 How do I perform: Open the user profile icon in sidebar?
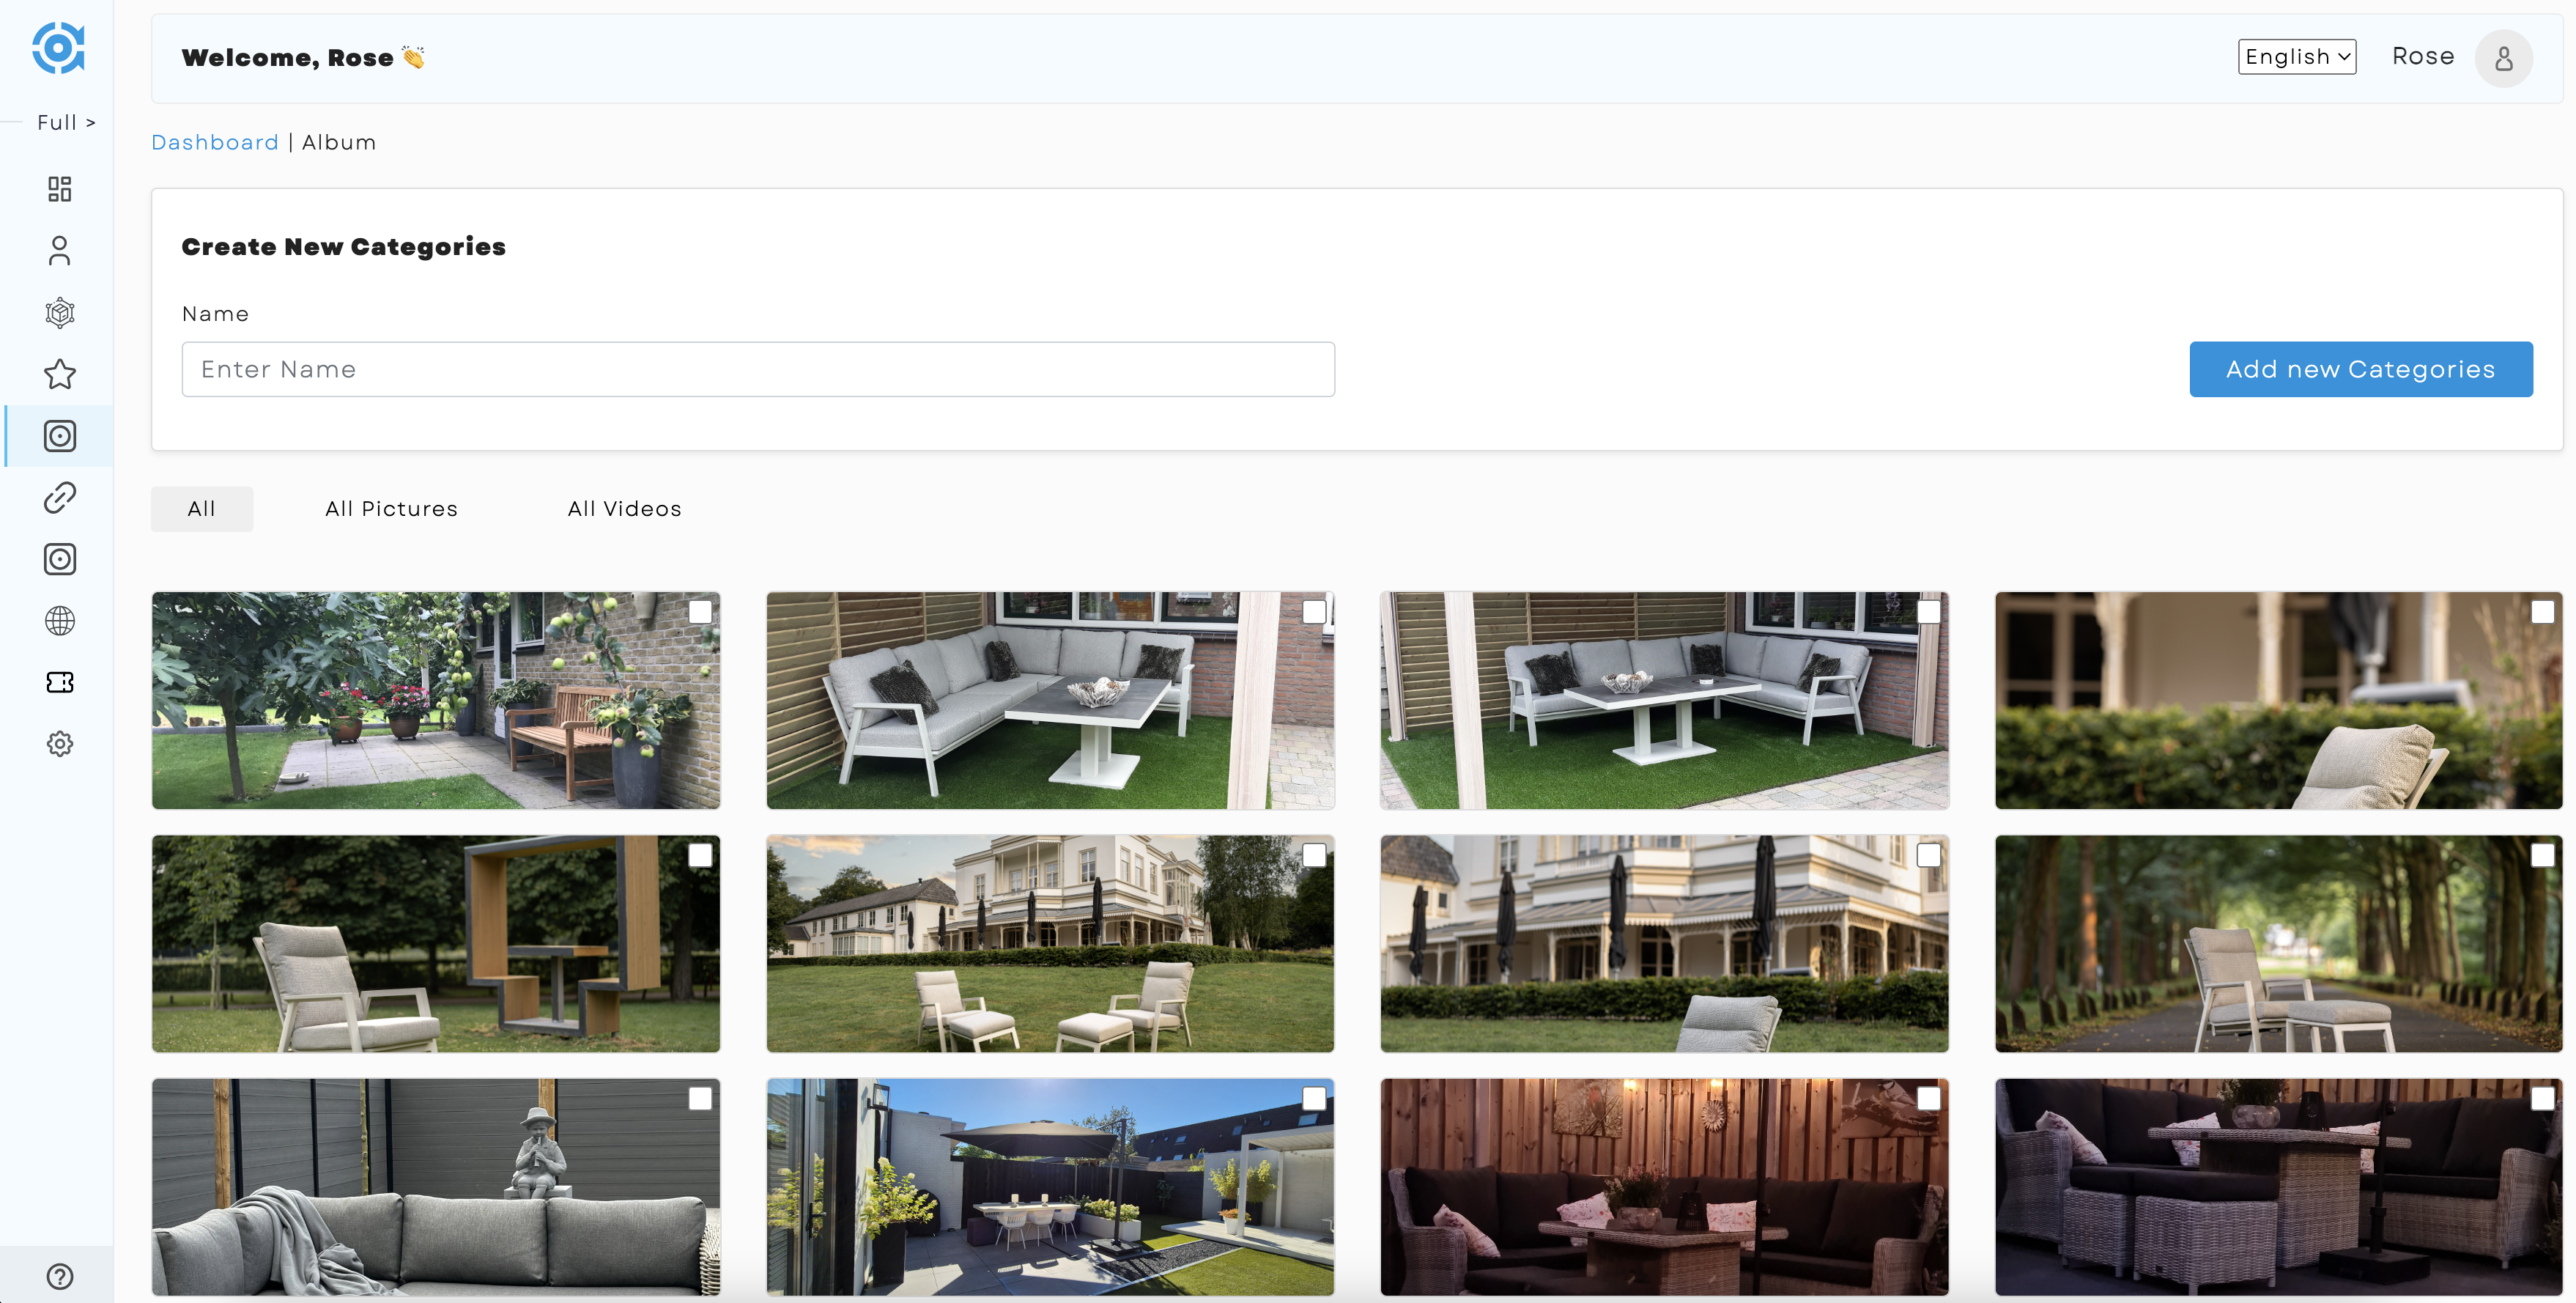click(x=58, y=249)
